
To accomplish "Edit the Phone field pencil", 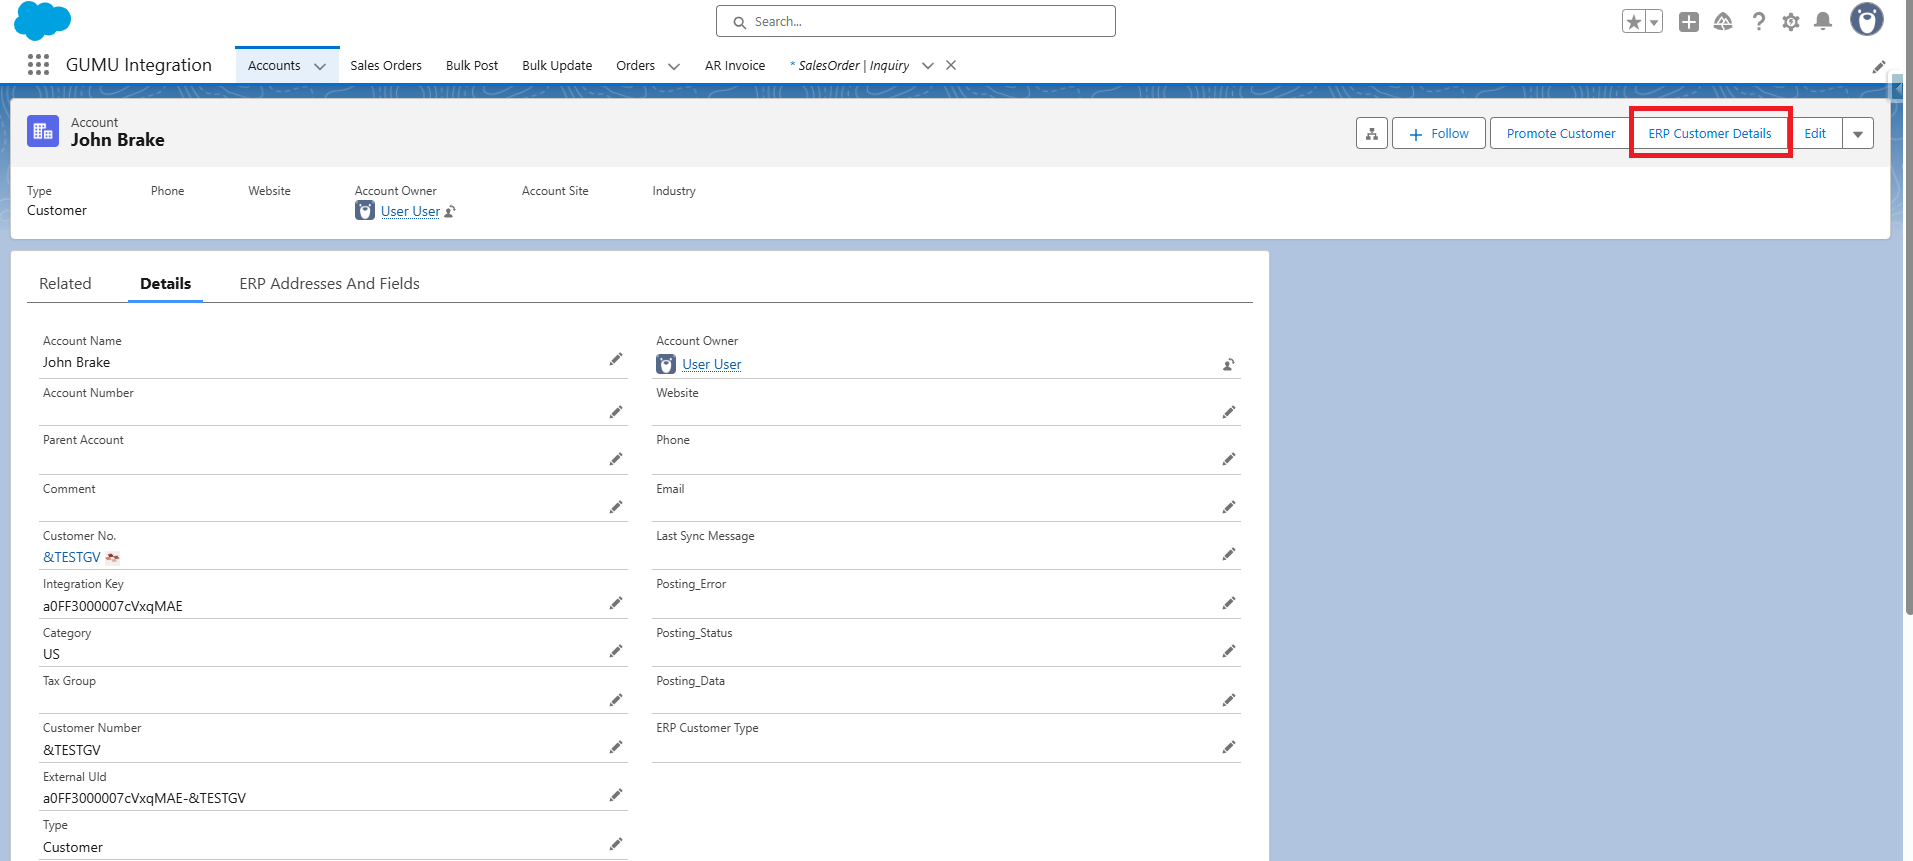I will [x=1229, y=459].
